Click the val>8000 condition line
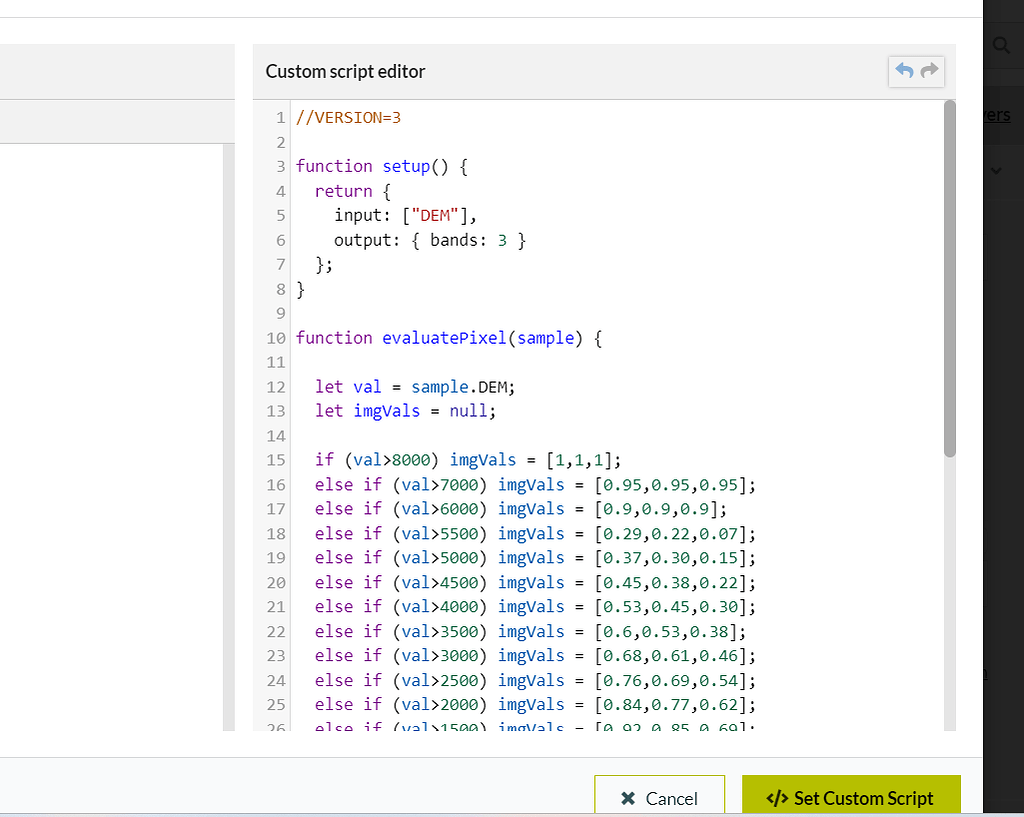 coord(467,460)
